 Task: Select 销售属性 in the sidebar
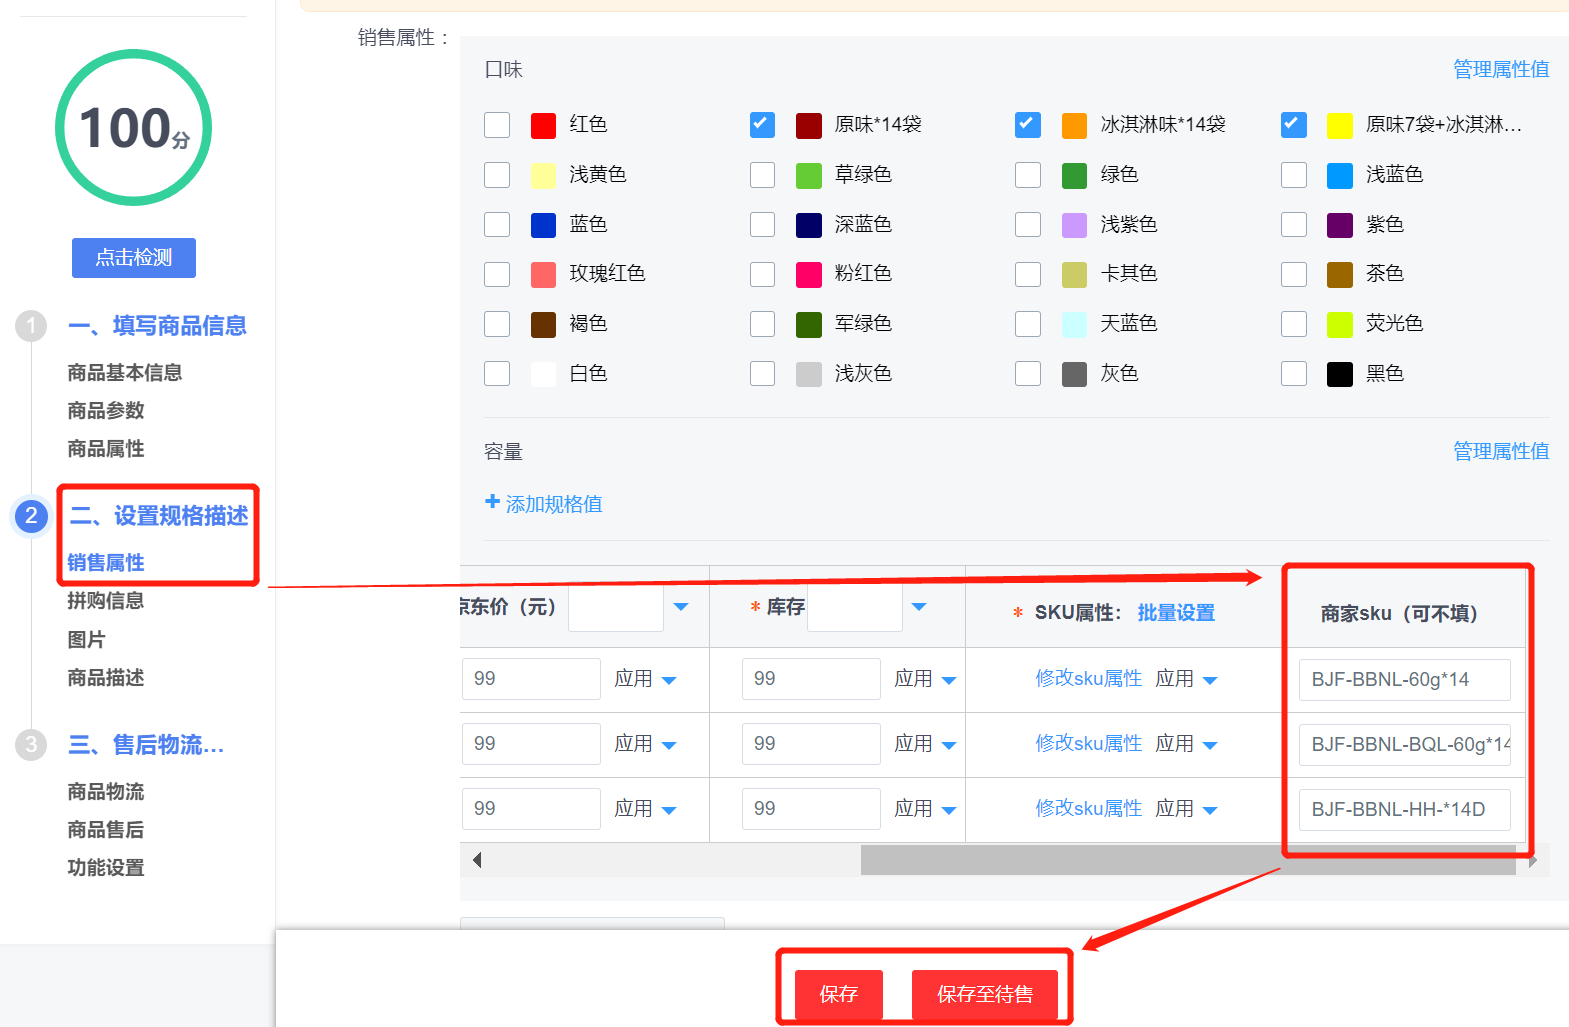click(x=106, y=562)
